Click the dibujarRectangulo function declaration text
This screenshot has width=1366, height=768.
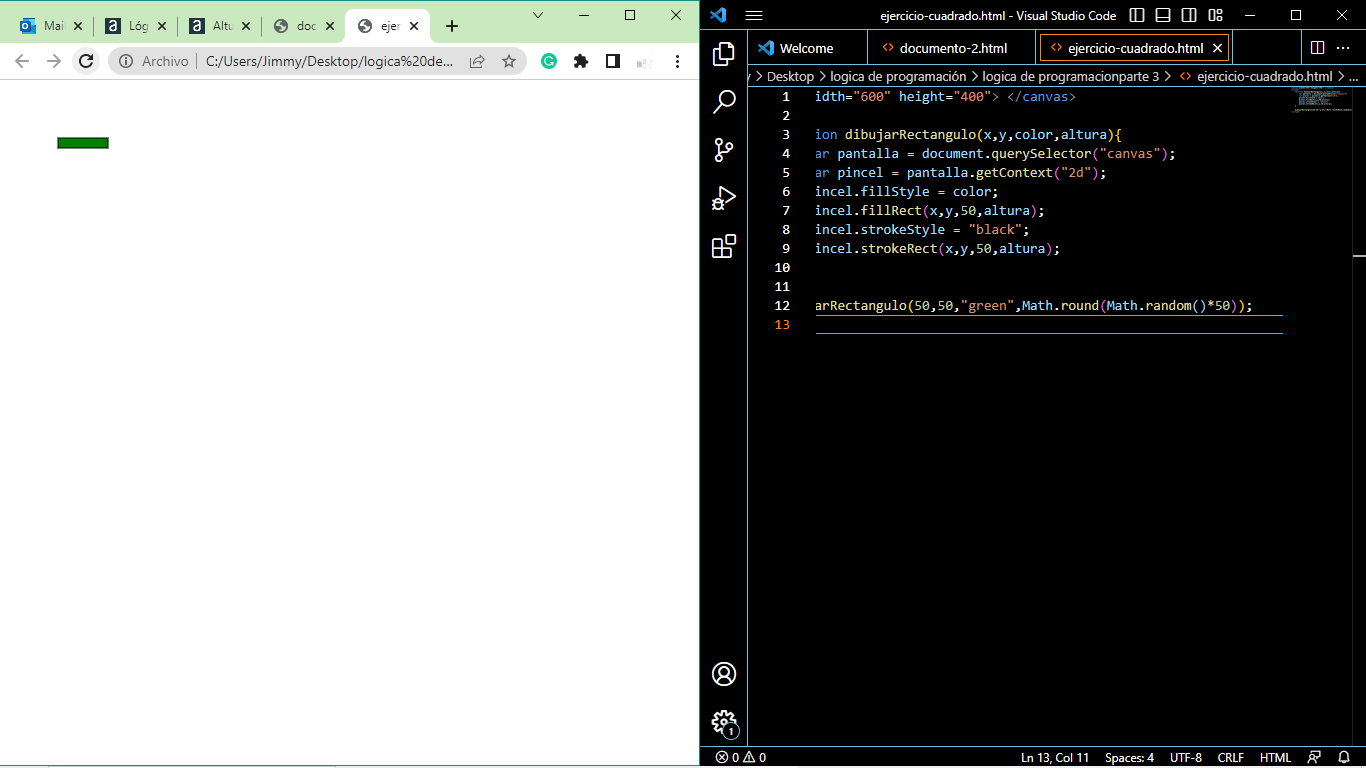click(910, 135)
